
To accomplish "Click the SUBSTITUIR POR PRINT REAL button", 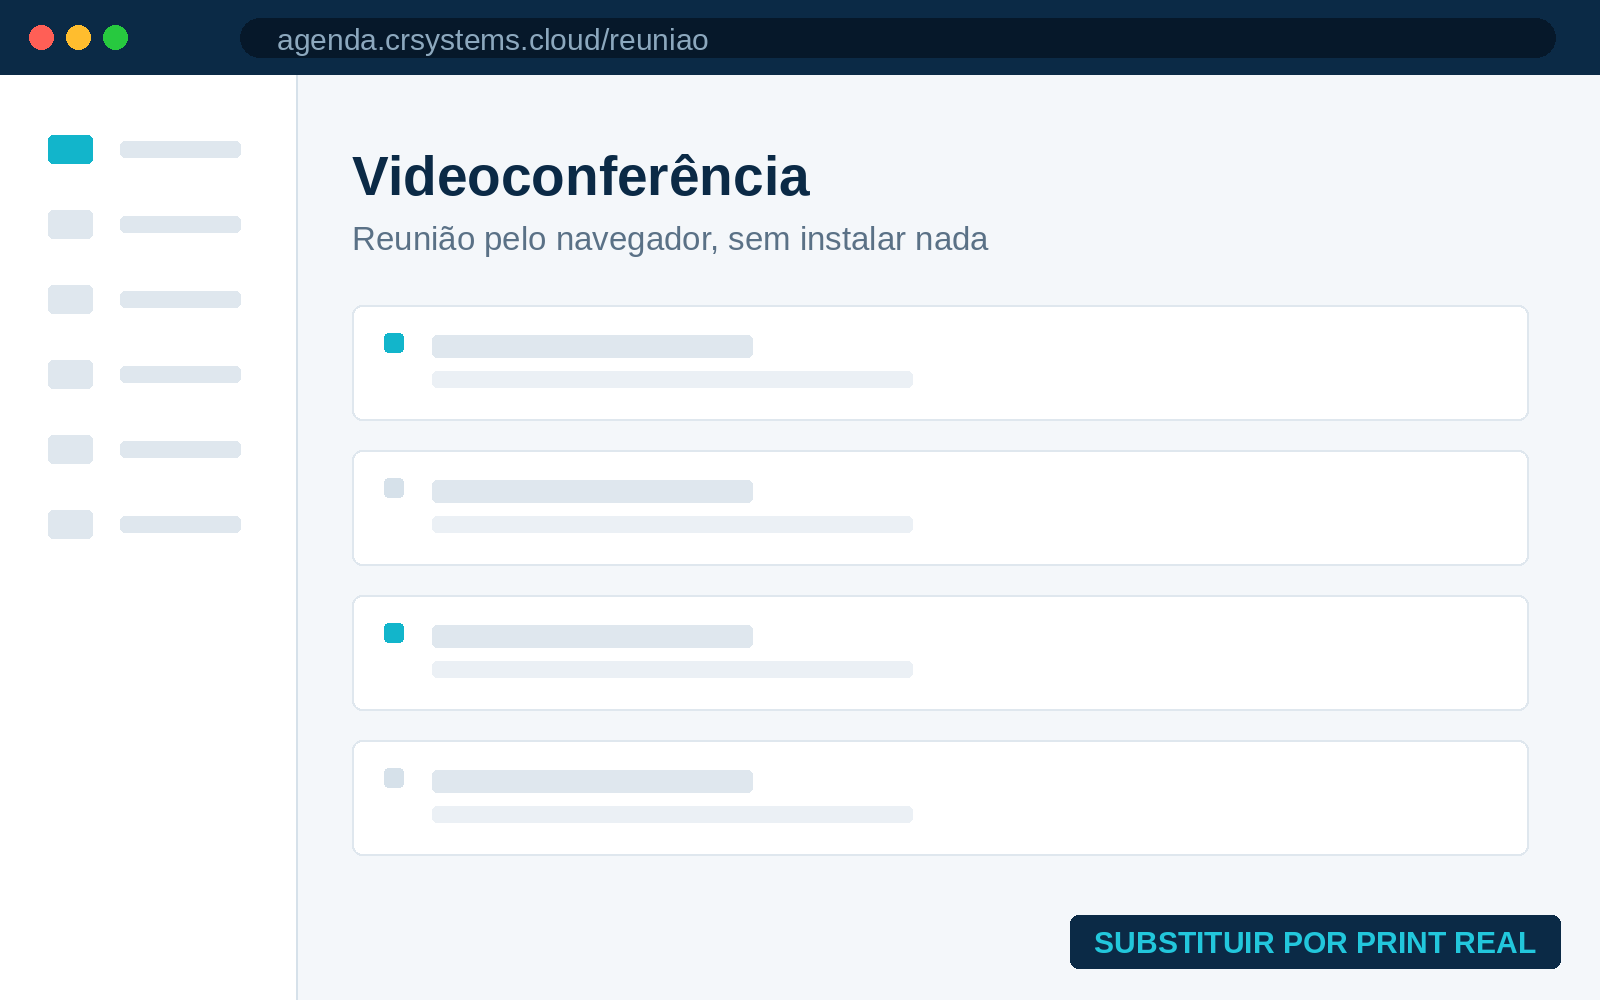I will pos(1315,942).
